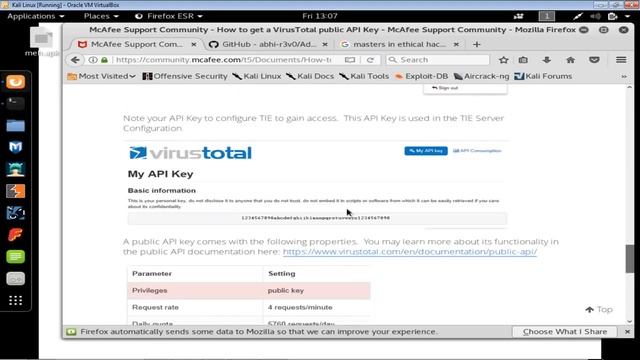Open Firefox ESR app menu
640x360 pixels.
[169, 16]
